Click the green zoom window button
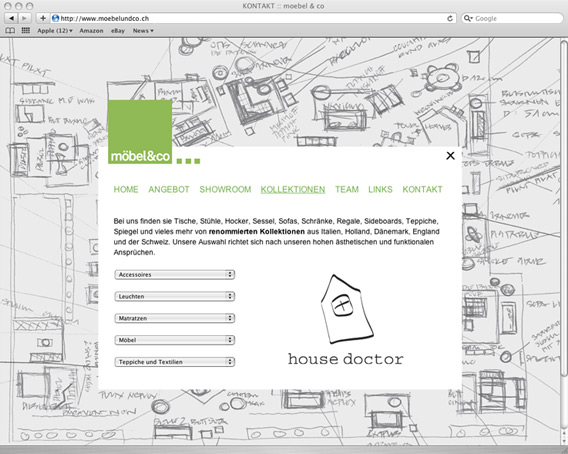 click(30, 6)
